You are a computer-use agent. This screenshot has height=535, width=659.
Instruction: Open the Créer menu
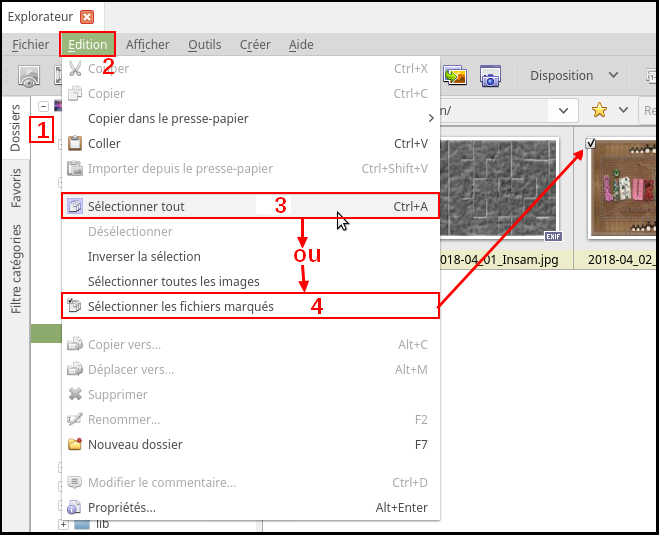pyautogui.click(x=255, y=45)
